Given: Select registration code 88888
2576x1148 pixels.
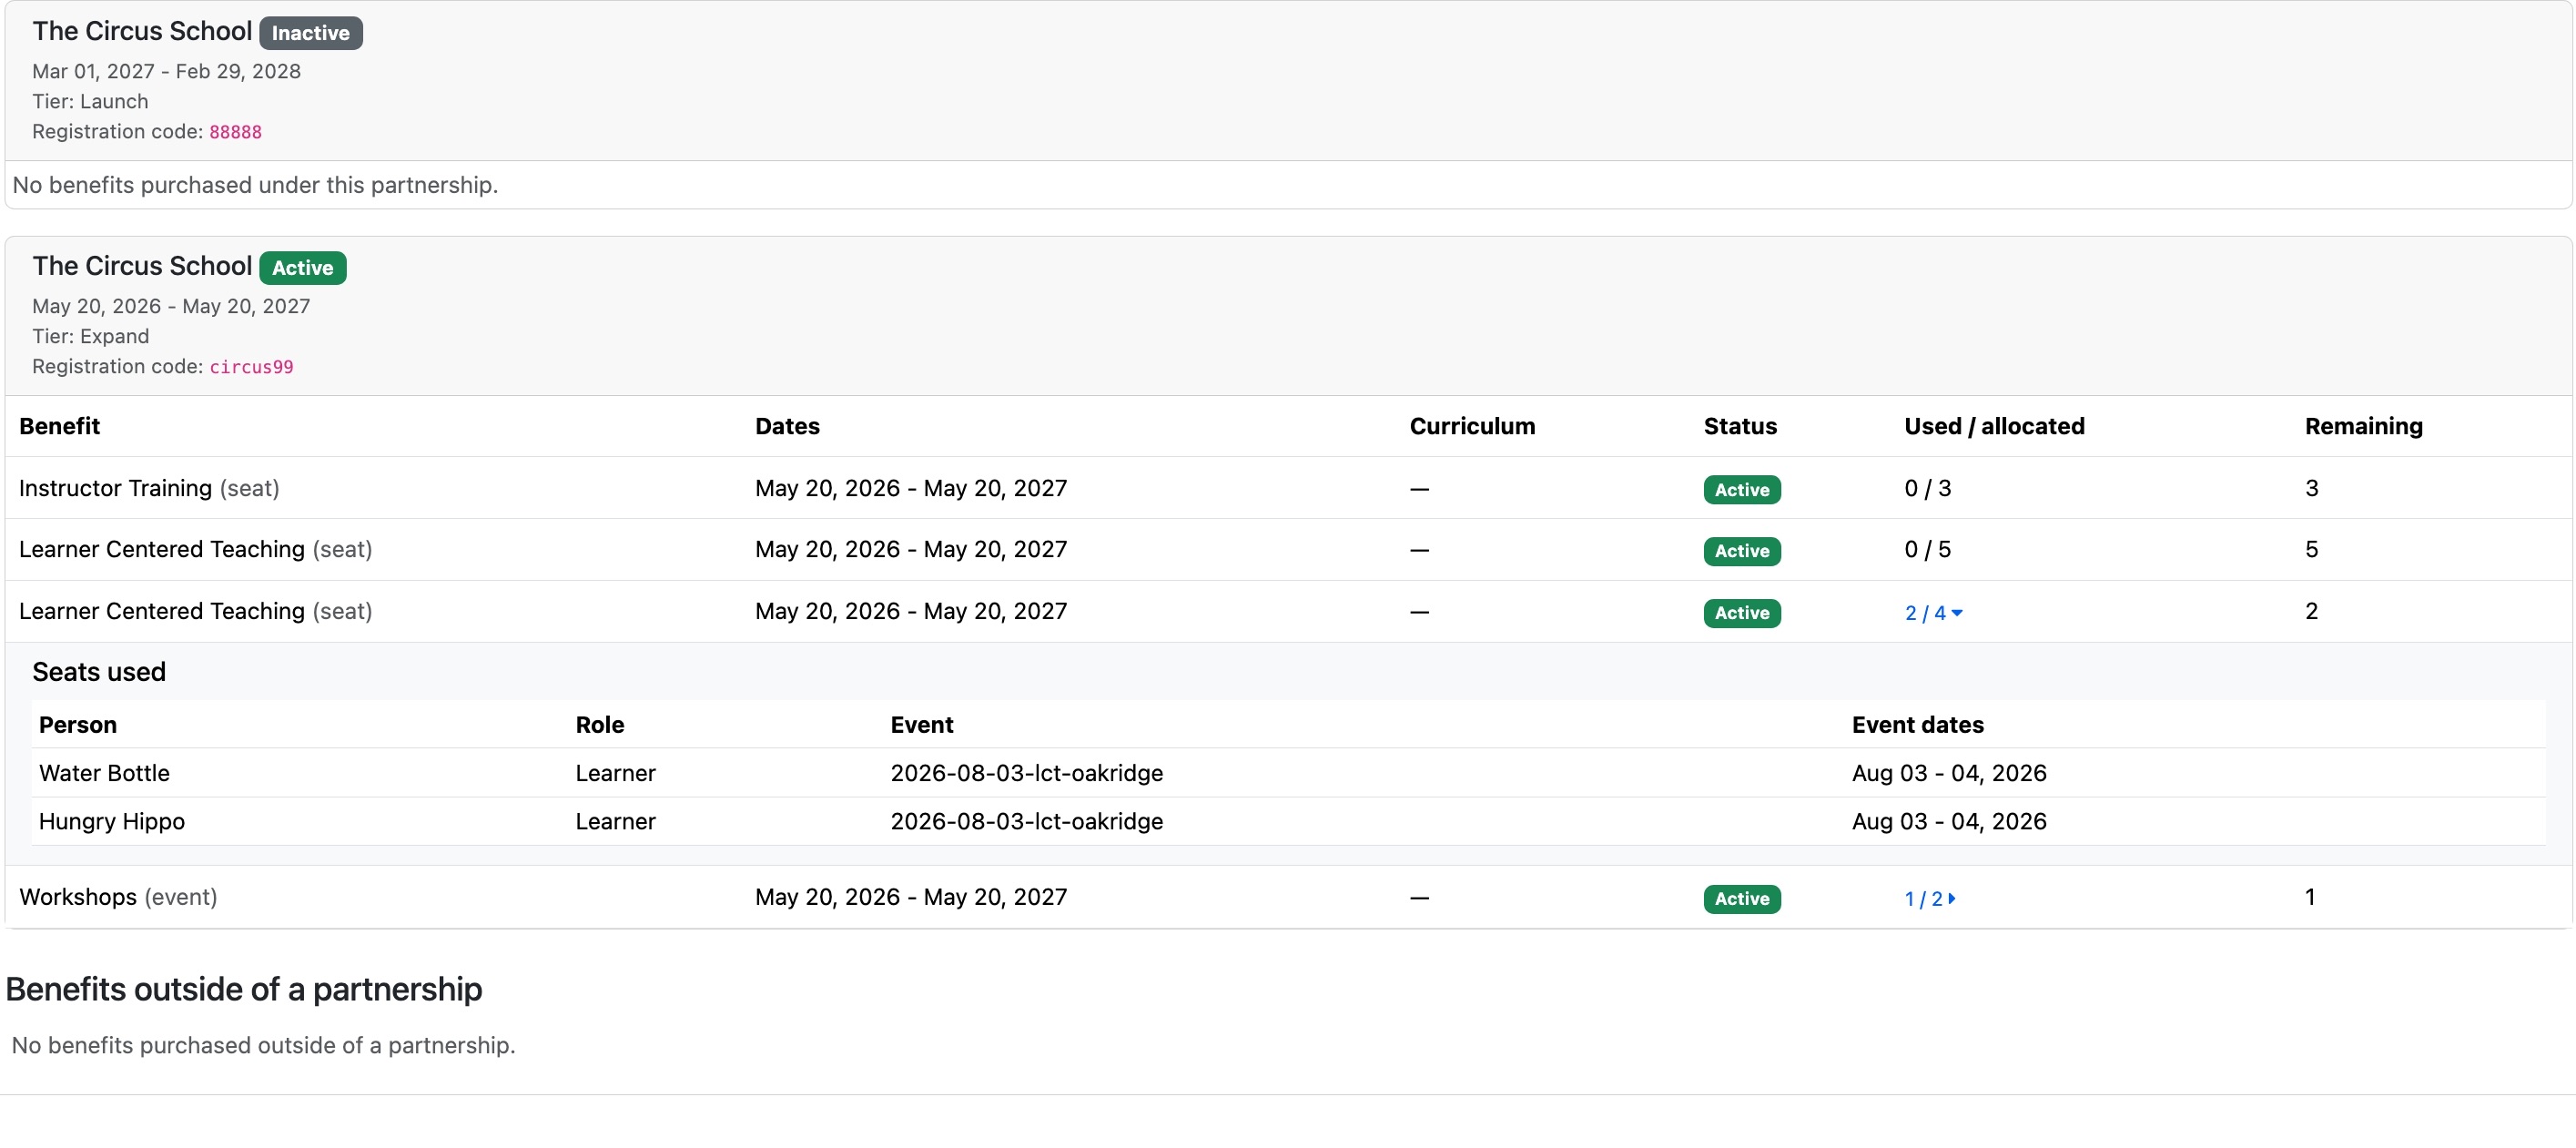Looking at the screenshot, I should 235,132.
